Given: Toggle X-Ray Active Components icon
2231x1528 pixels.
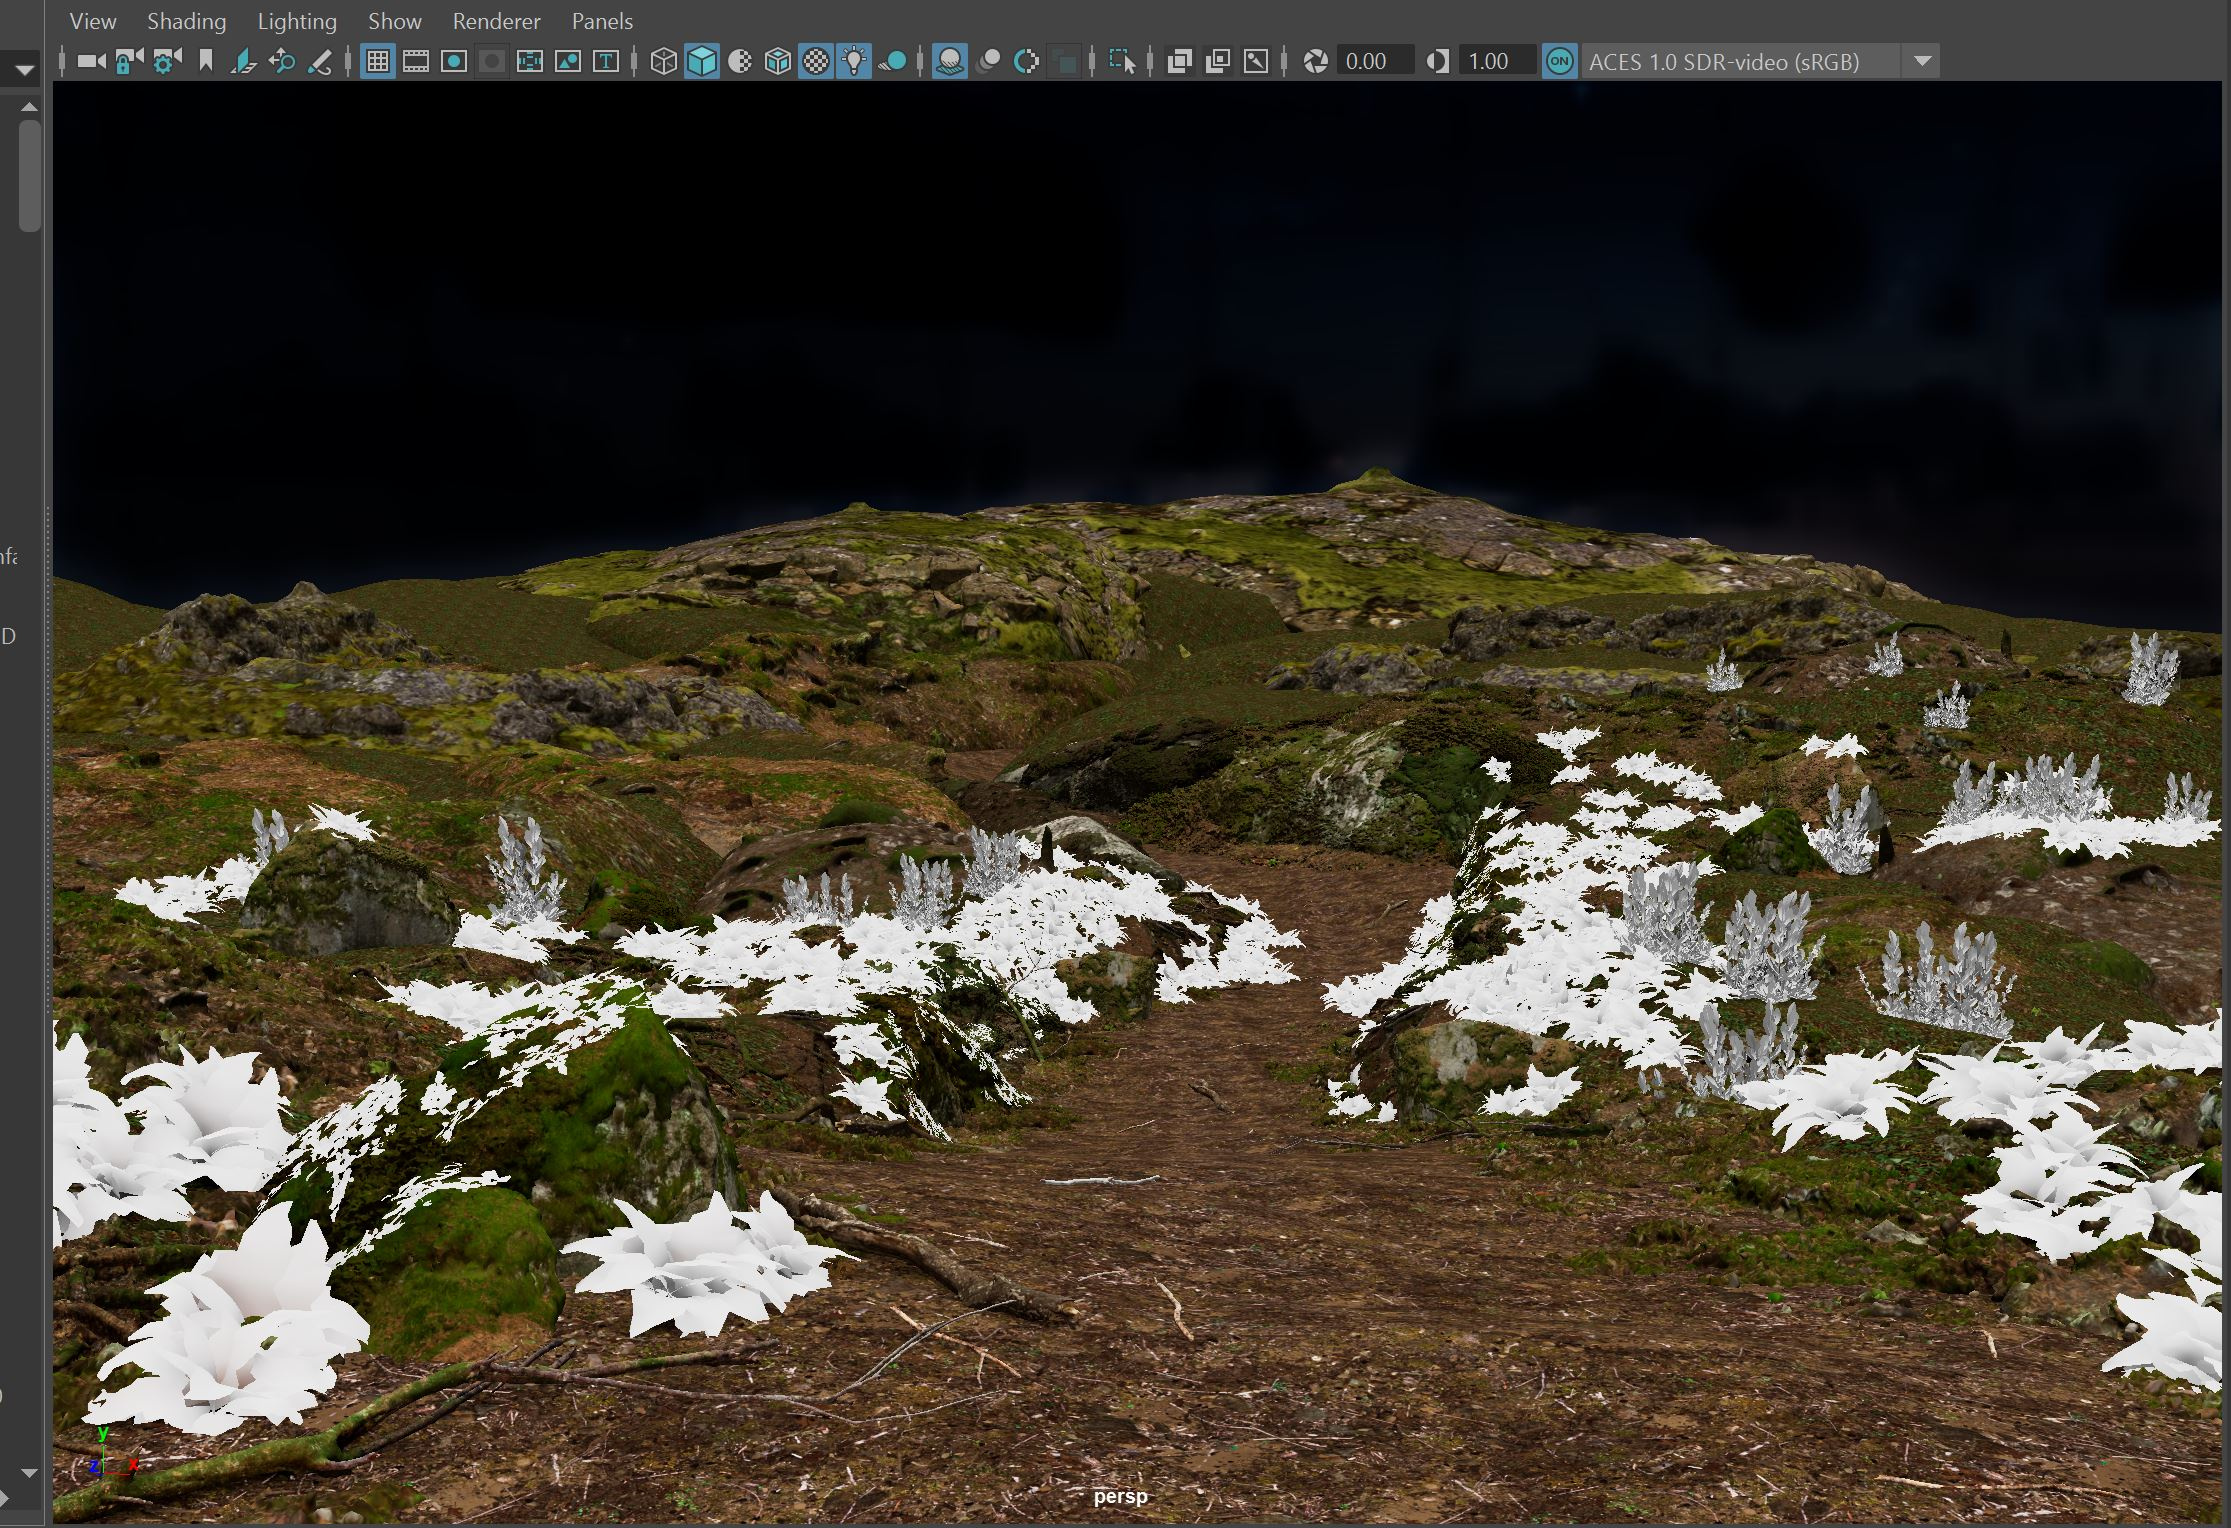Looking at the screenshot, I should click(x=1218, y=62).
